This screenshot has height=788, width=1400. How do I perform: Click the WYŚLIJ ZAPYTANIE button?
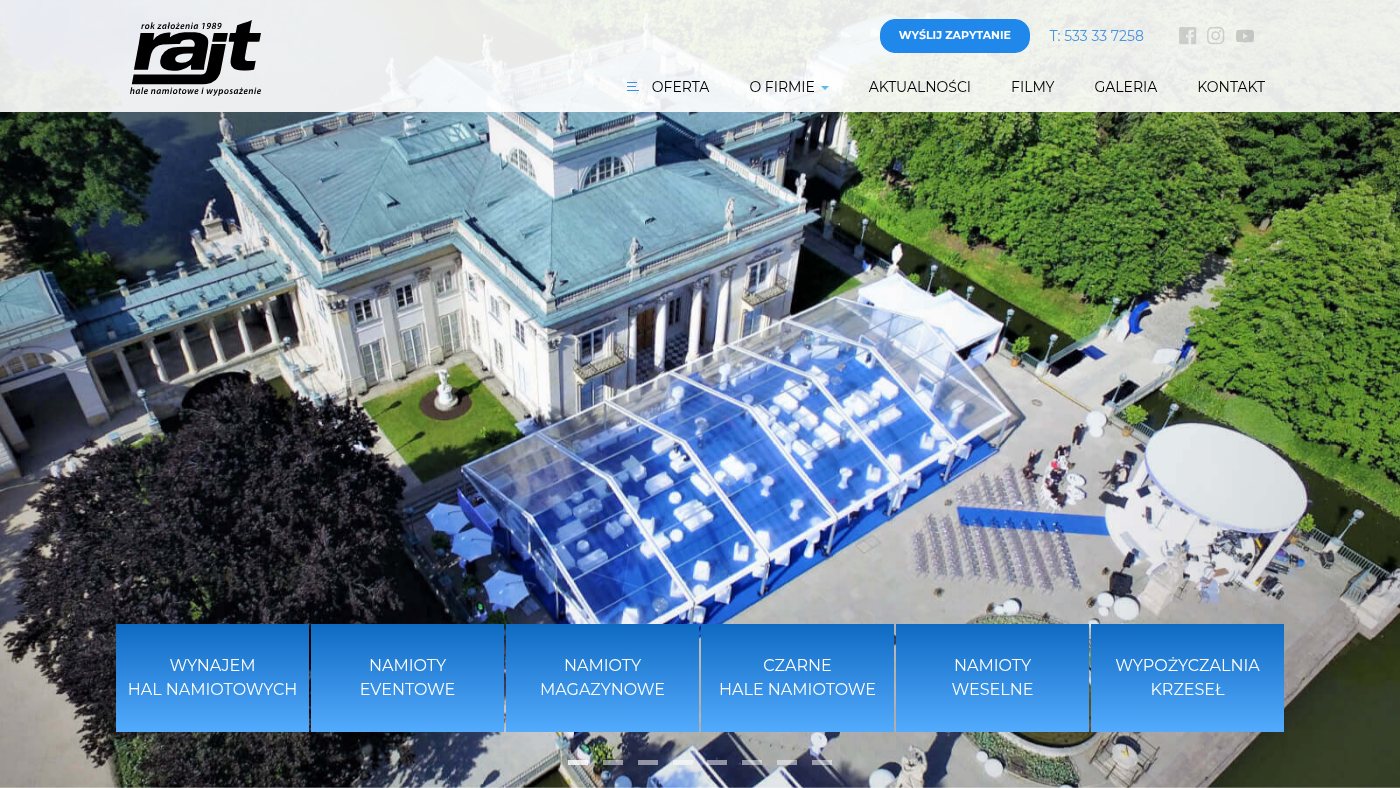pos(954,36)
